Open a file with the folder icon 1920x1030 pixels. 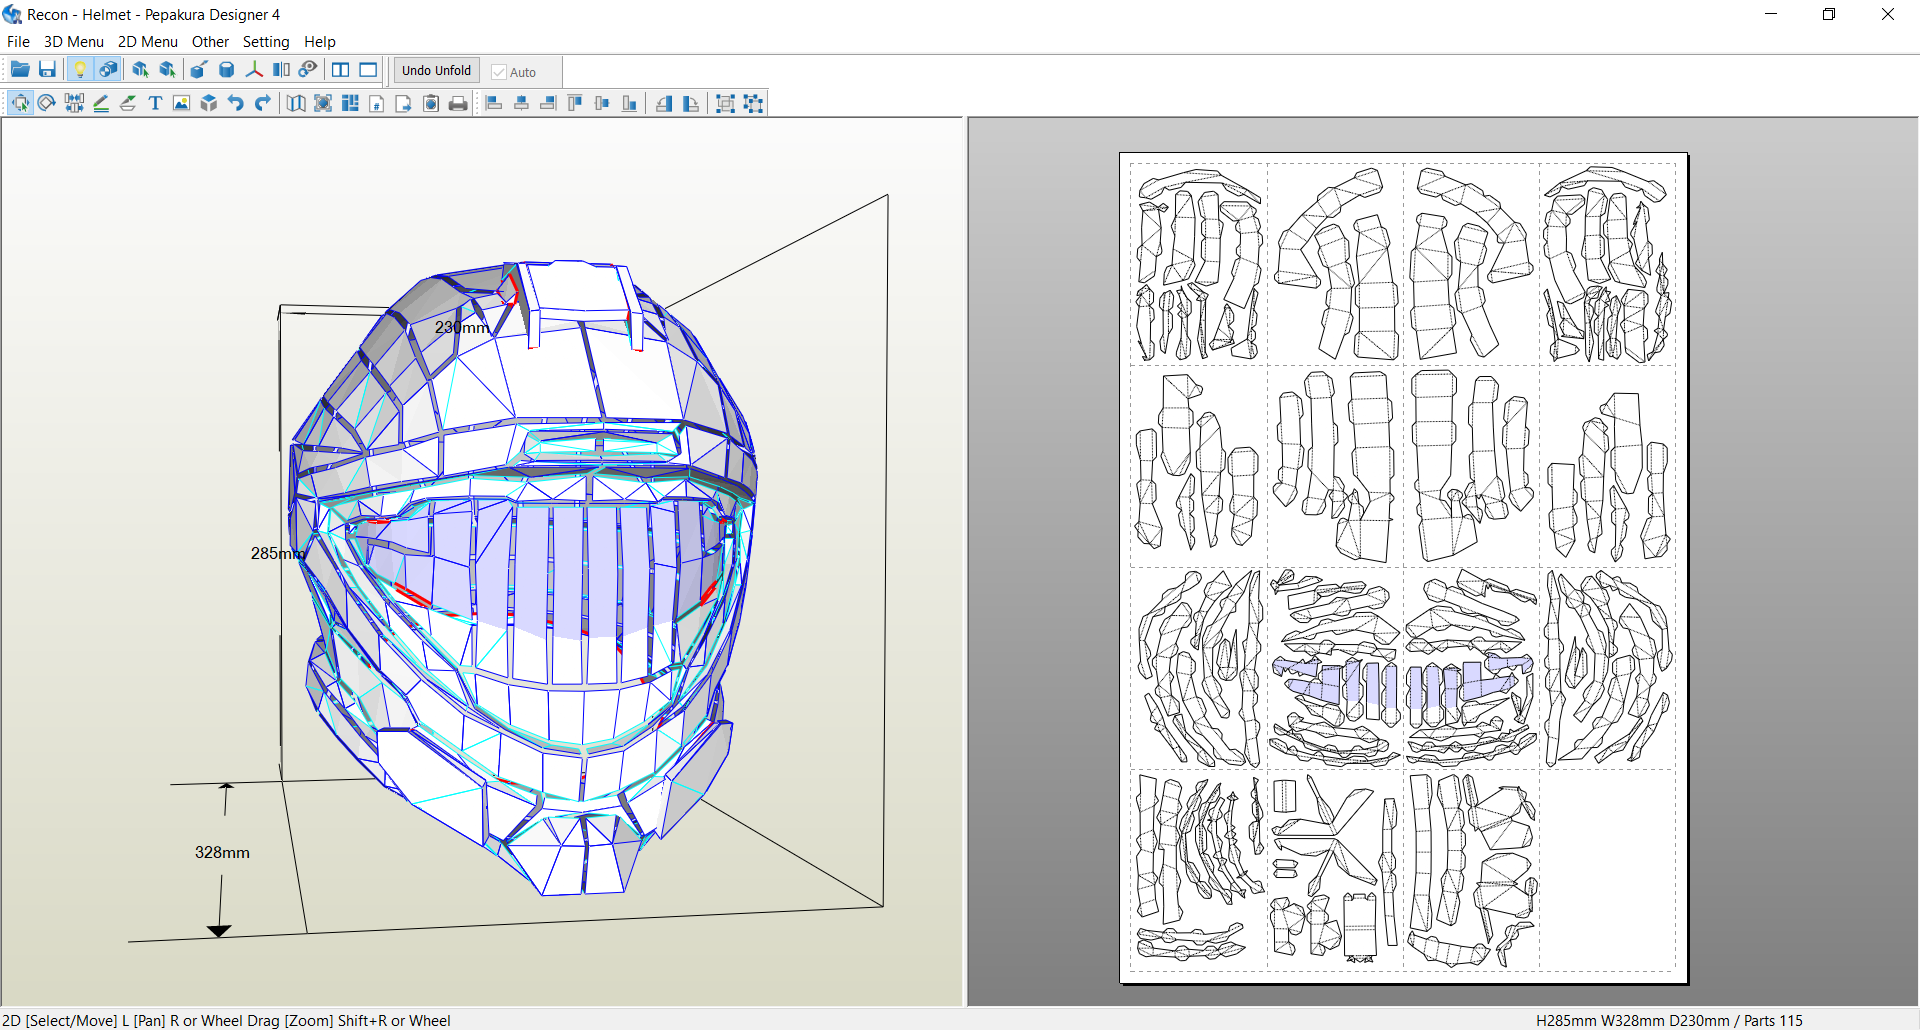[20, 70]
